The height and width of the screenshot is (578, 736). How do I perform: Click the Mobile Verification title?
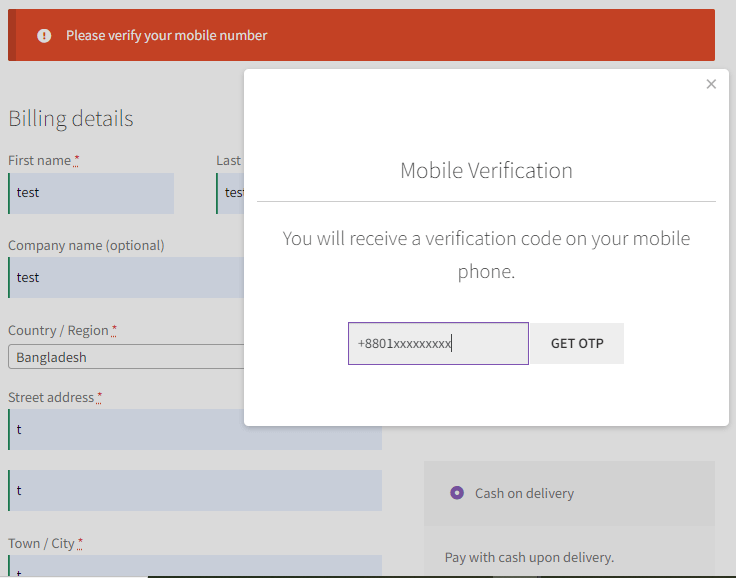(x=486, y=170)
